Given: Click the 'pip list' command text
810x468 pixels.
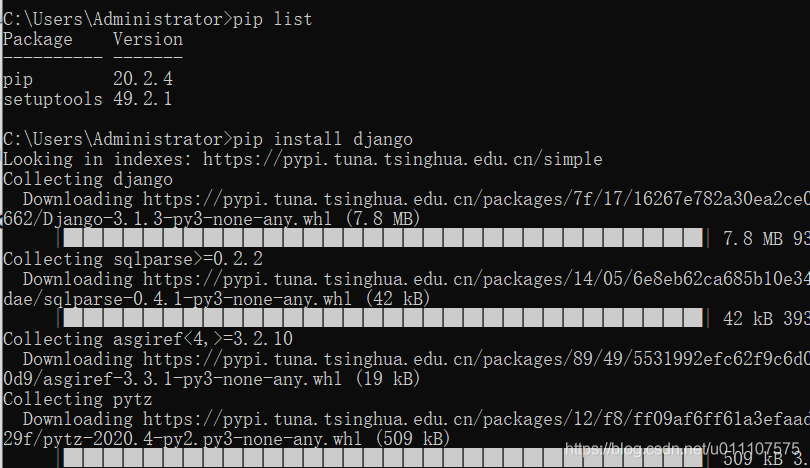Looking at the screenshot, I should click(272, 19).
